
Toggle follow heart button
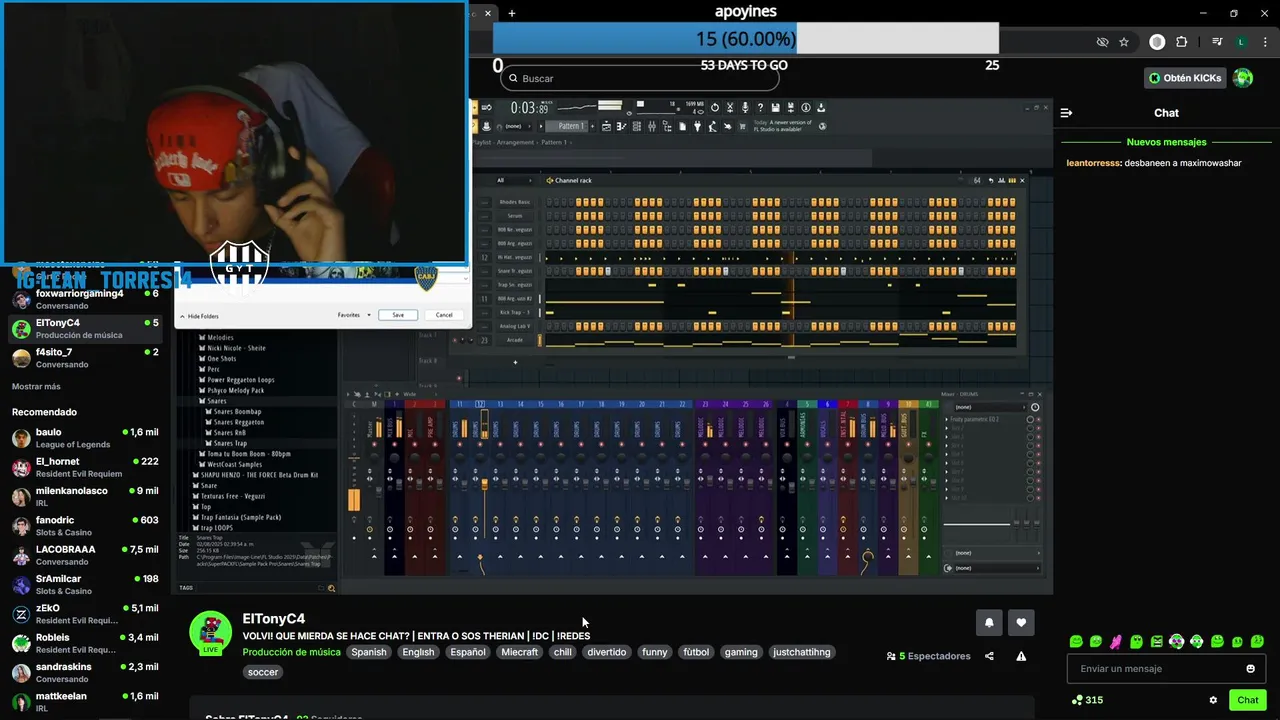tap(1021, 622)
